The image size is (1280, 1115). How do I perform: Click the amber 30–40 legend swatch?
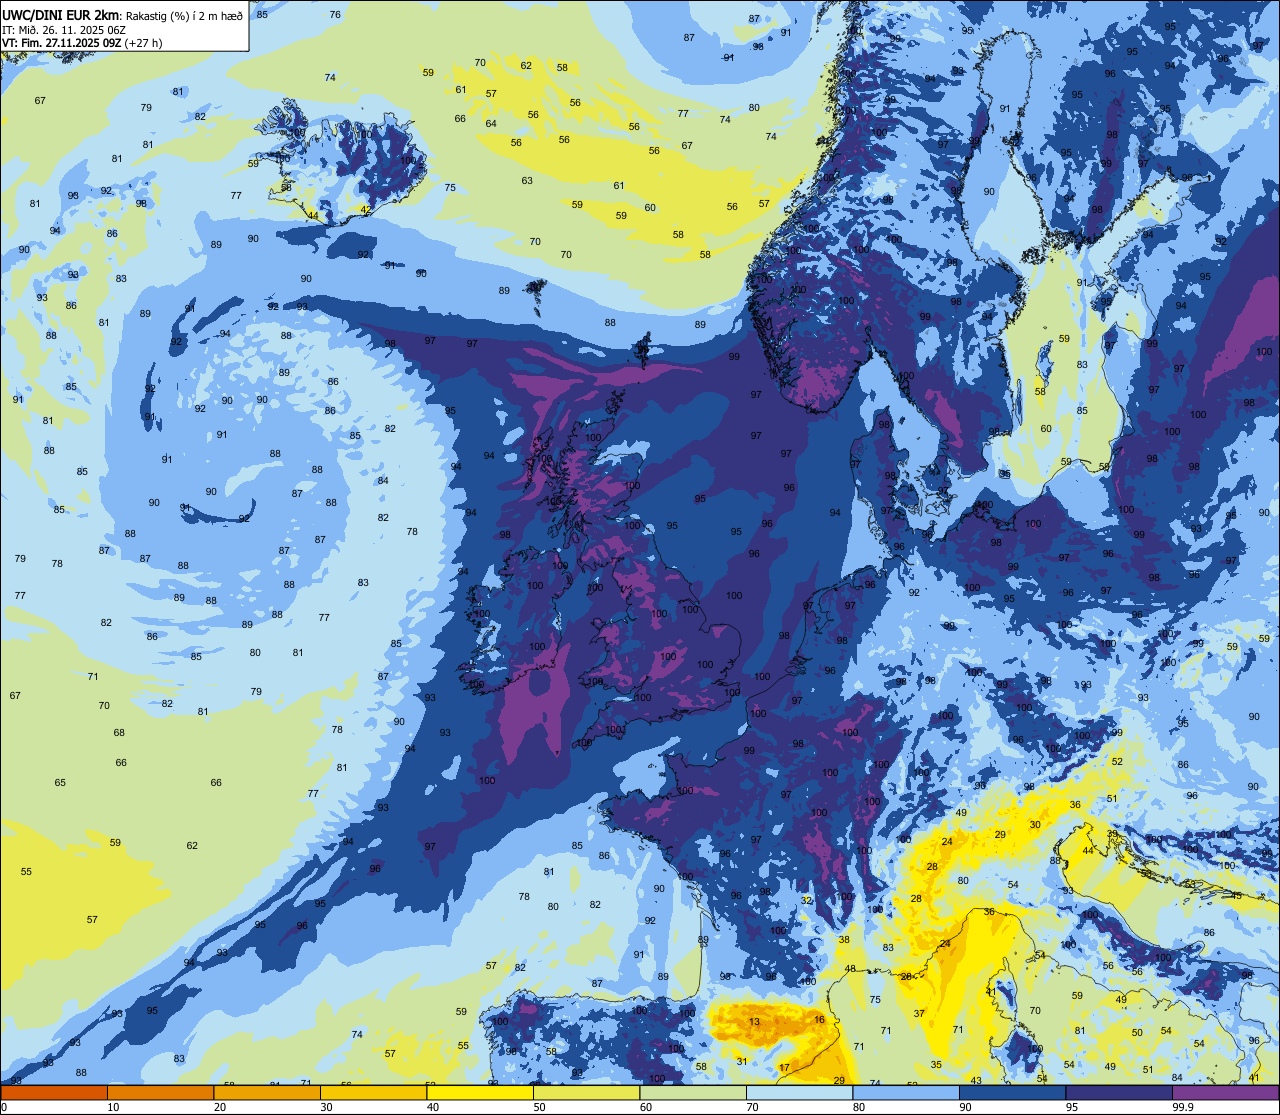tap(373, 1092)
